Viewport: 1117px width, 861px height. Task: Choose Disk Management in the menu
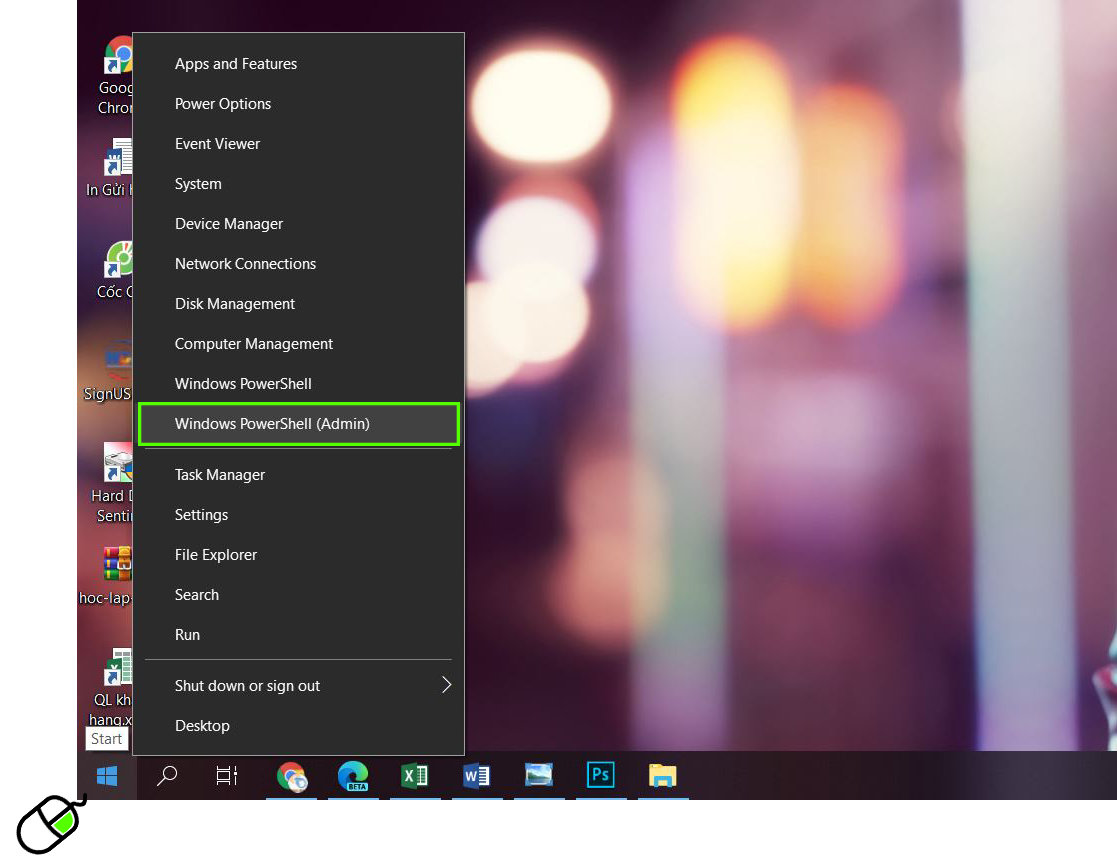(235, 304)
